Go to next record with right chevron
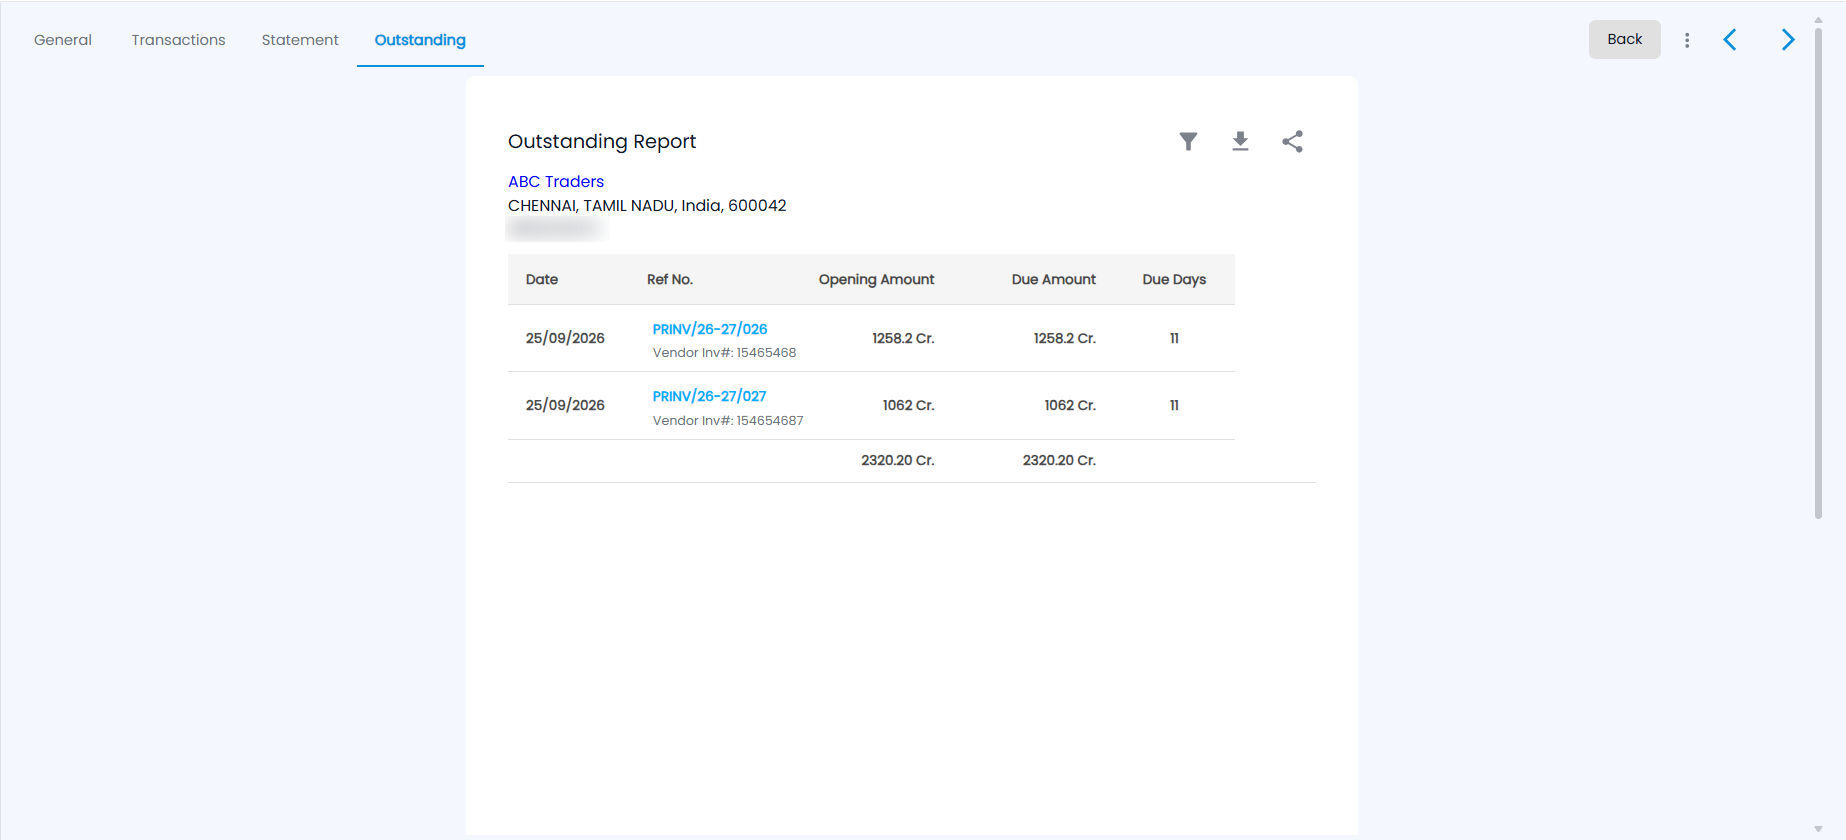Image resolution: width=1846 pixels, height=840 pixels. [1788, 40]
